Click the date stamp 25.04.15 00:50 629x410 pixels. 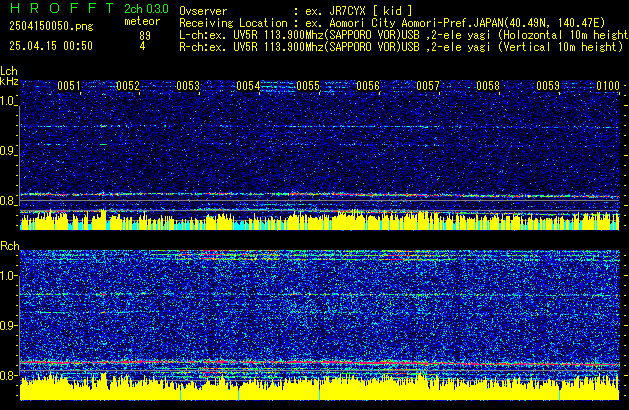[51, 46]
